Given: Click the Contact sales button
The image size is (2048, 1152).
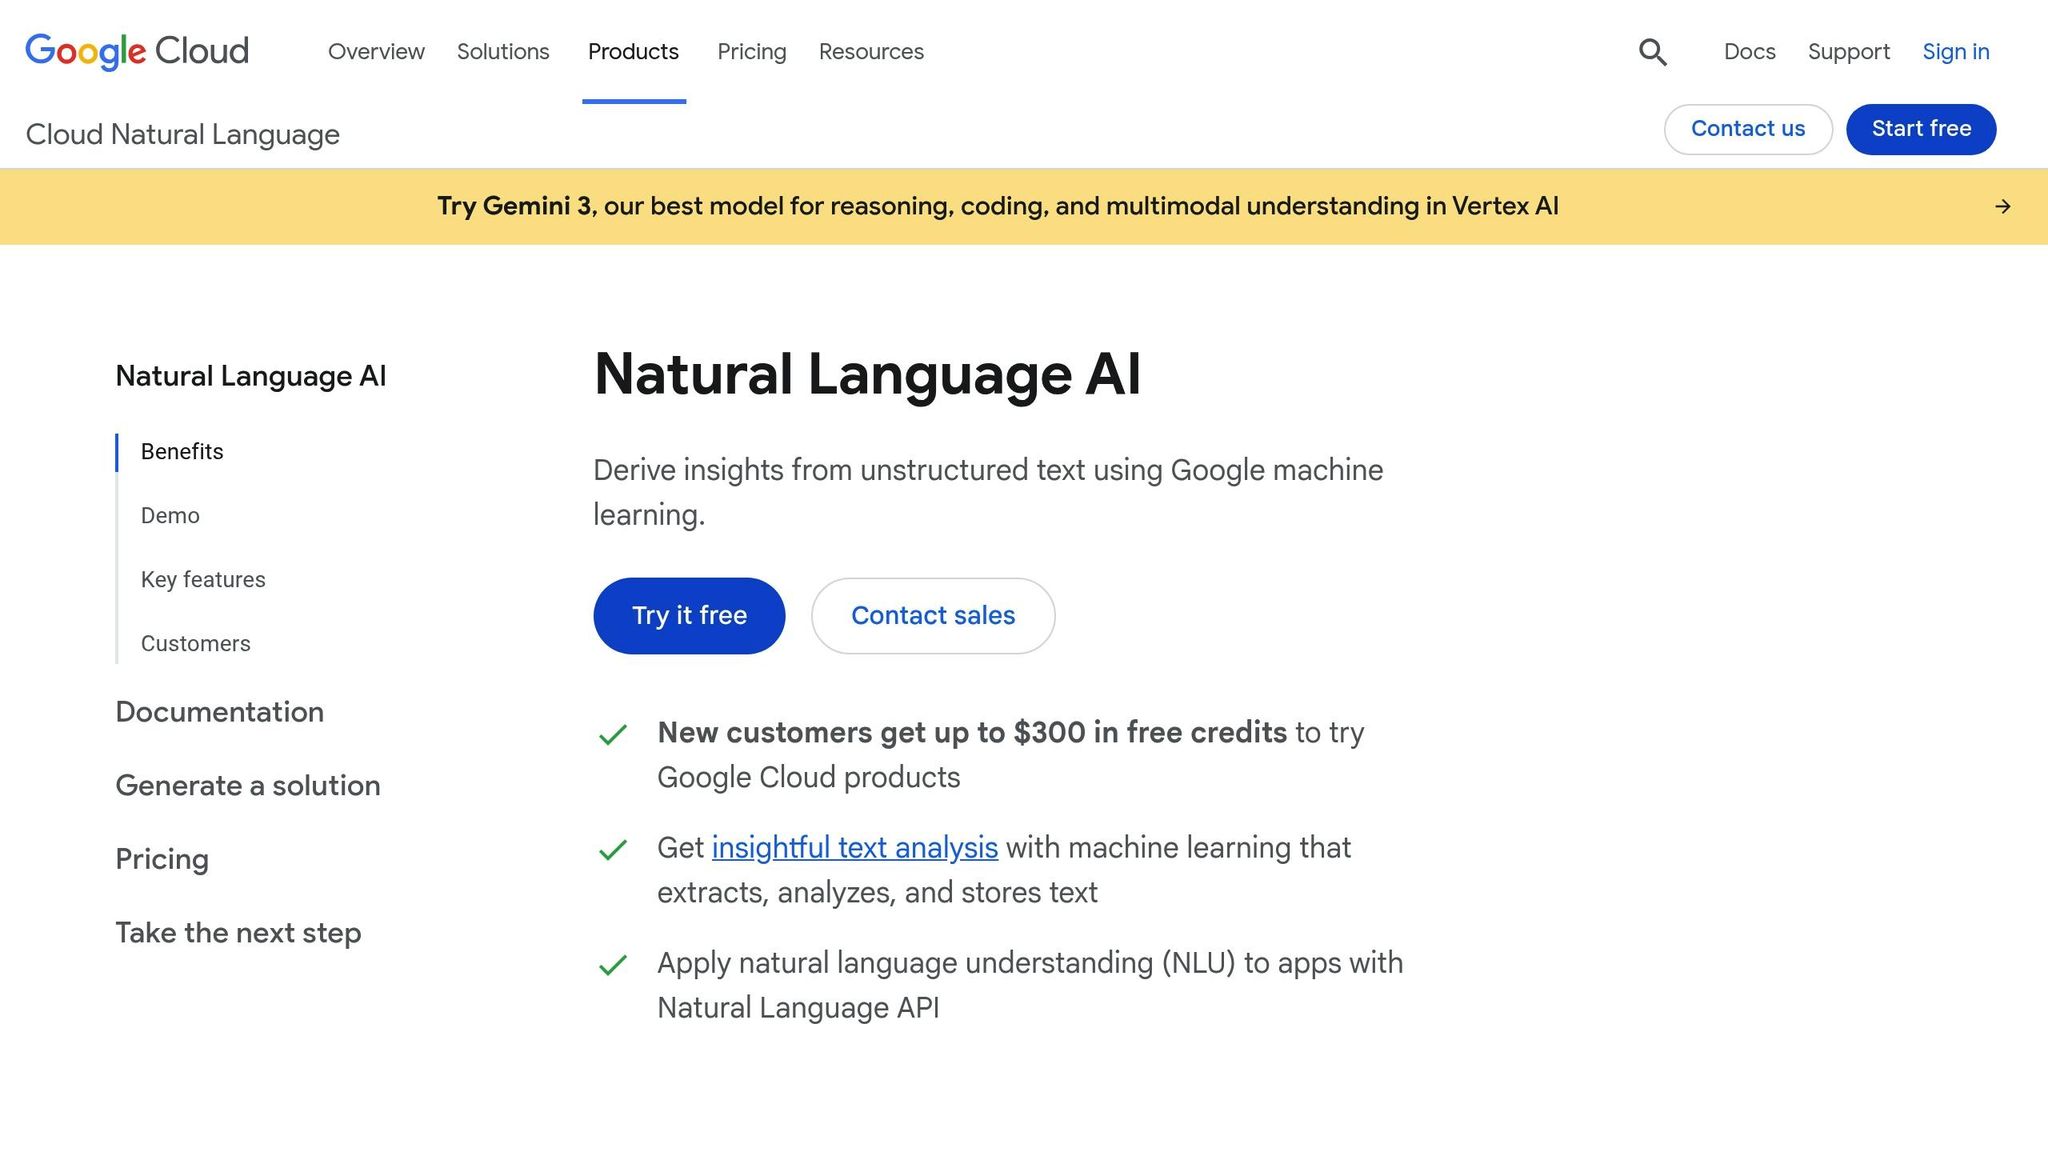Looking at the screenshot, I should (x=932, y=615).
